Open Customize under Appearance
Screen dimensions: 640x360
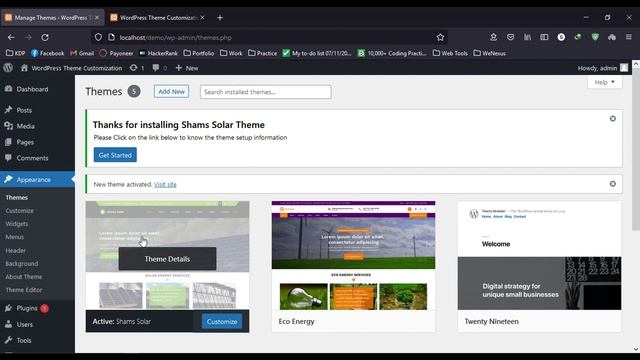(x=20, y=211)
